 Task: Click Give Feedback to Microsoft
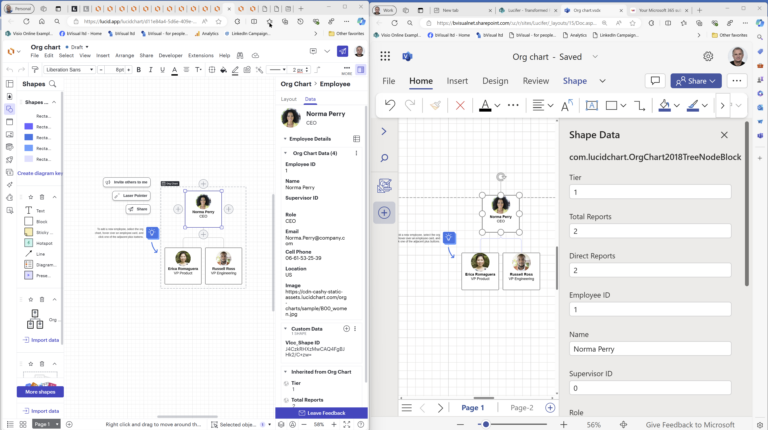click(690, 425)
